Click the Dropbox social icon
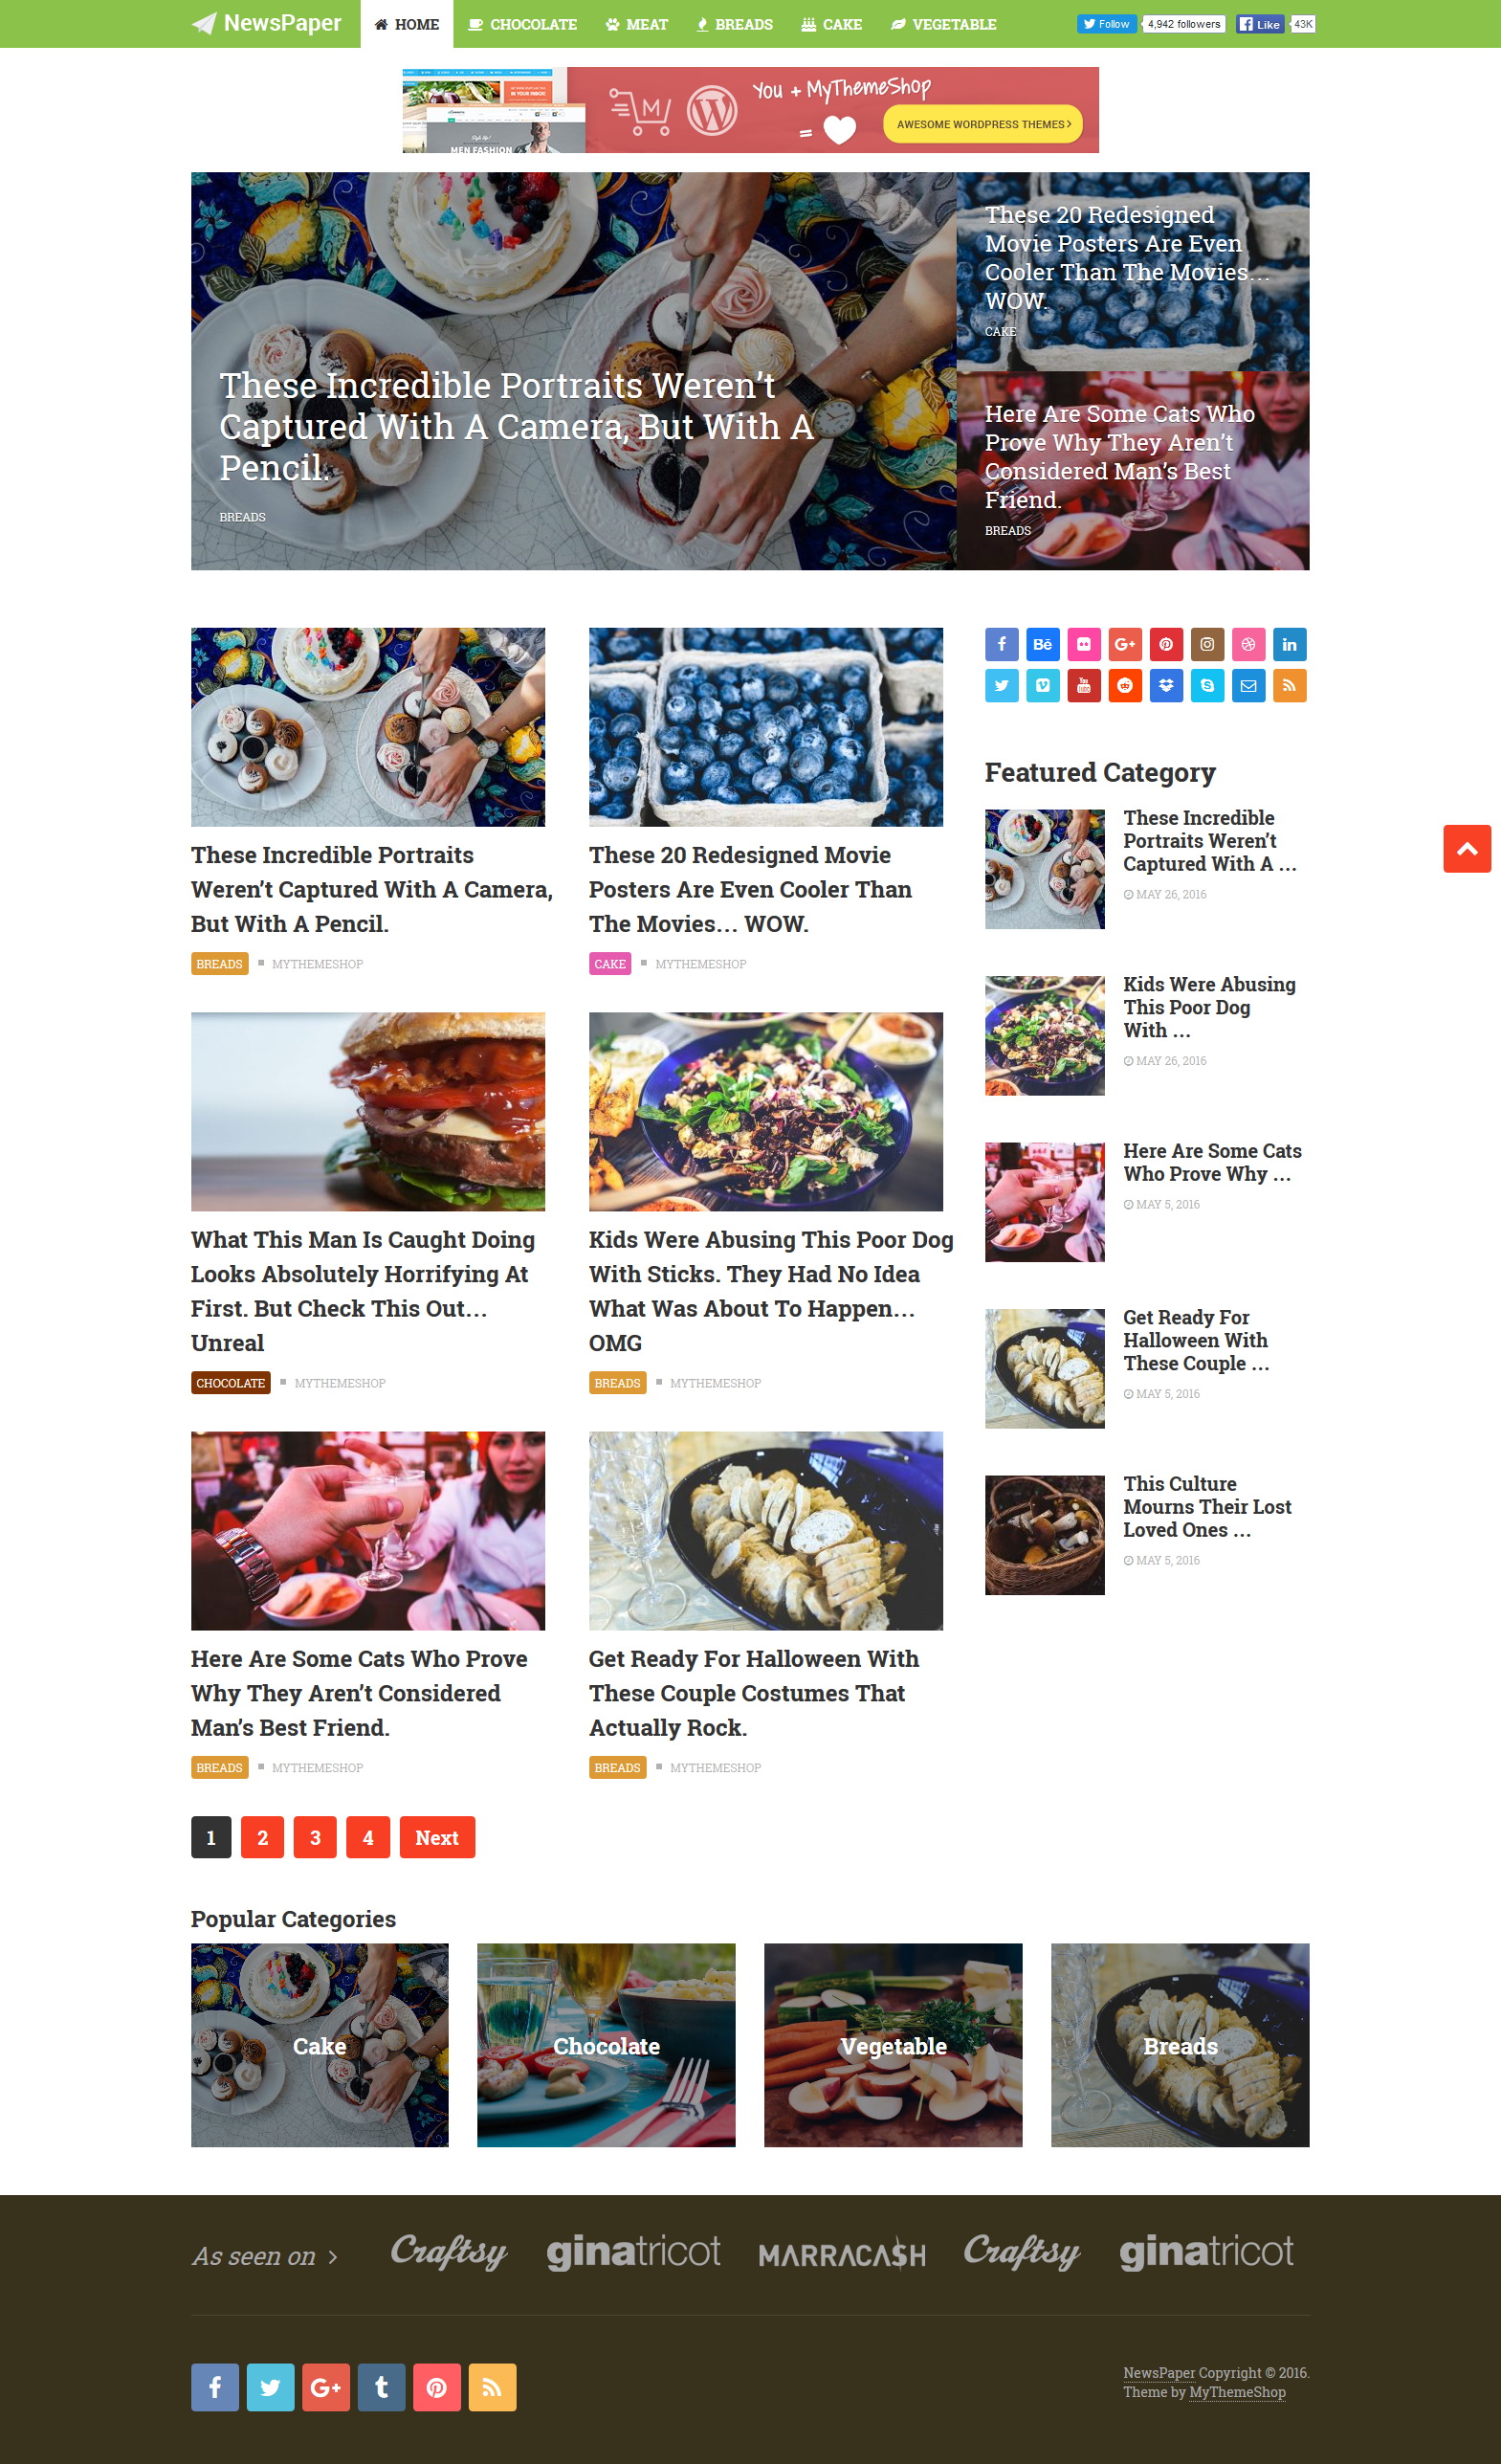Screen dimensions: 1501x2464 [x=1166, y=685]
